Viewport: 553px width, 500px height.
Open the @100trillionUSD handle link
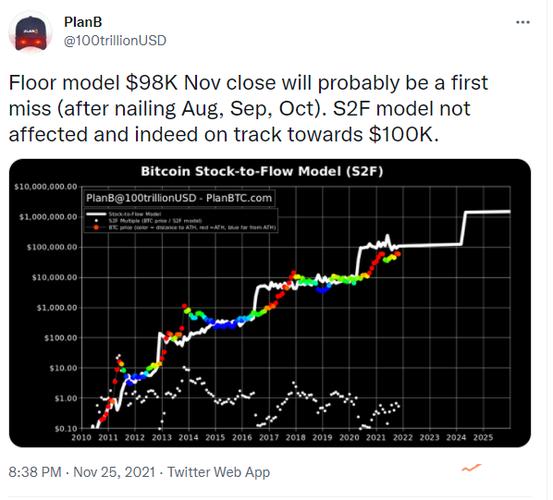tap(115, 41)
